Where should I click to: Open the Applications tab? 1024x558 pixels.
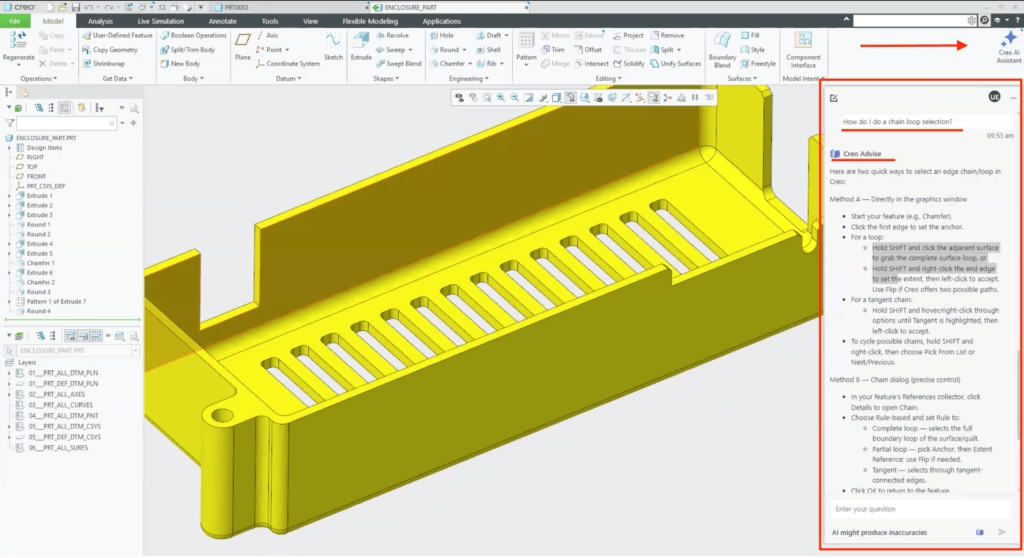coord(441,21)
